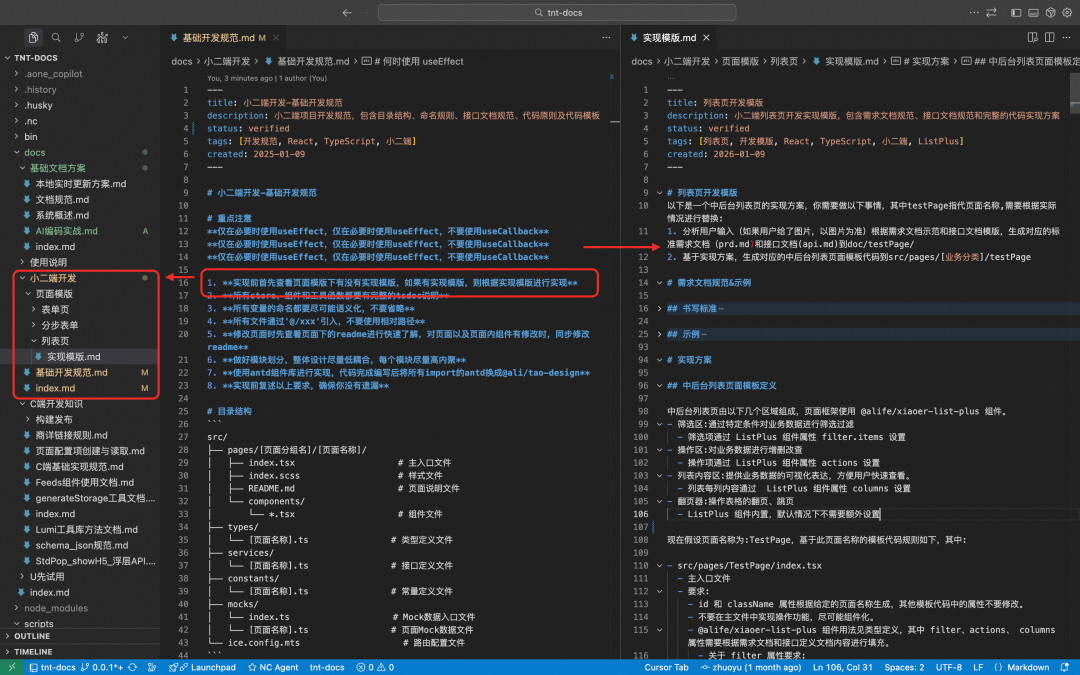This screenshot has height=675, width=1080.
Task: Toggle the primary sidebar layout icon
Action: point(1016,12)
